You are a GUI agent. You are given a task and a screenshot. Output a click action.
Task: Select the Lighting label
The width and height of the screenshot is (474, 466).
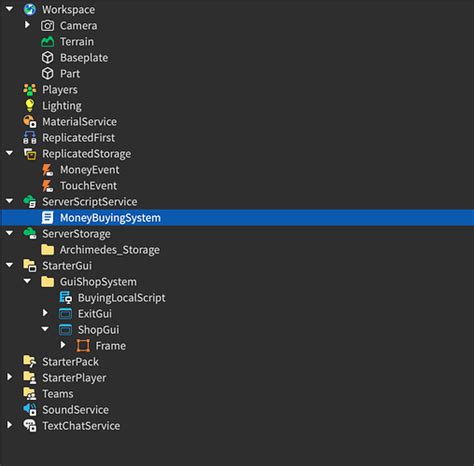[x=62, y=106]
